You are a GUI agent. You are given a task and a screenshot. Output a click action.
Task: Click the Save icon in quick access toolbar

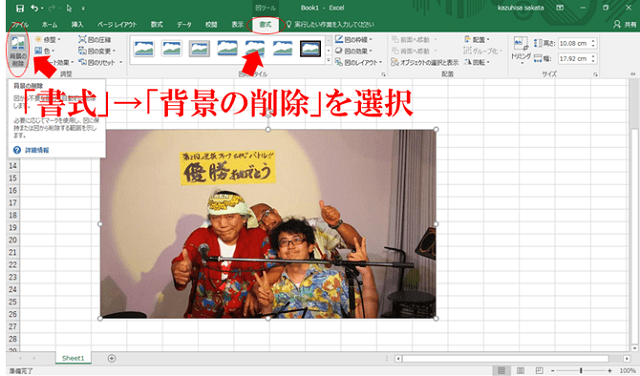coord(20,8)
